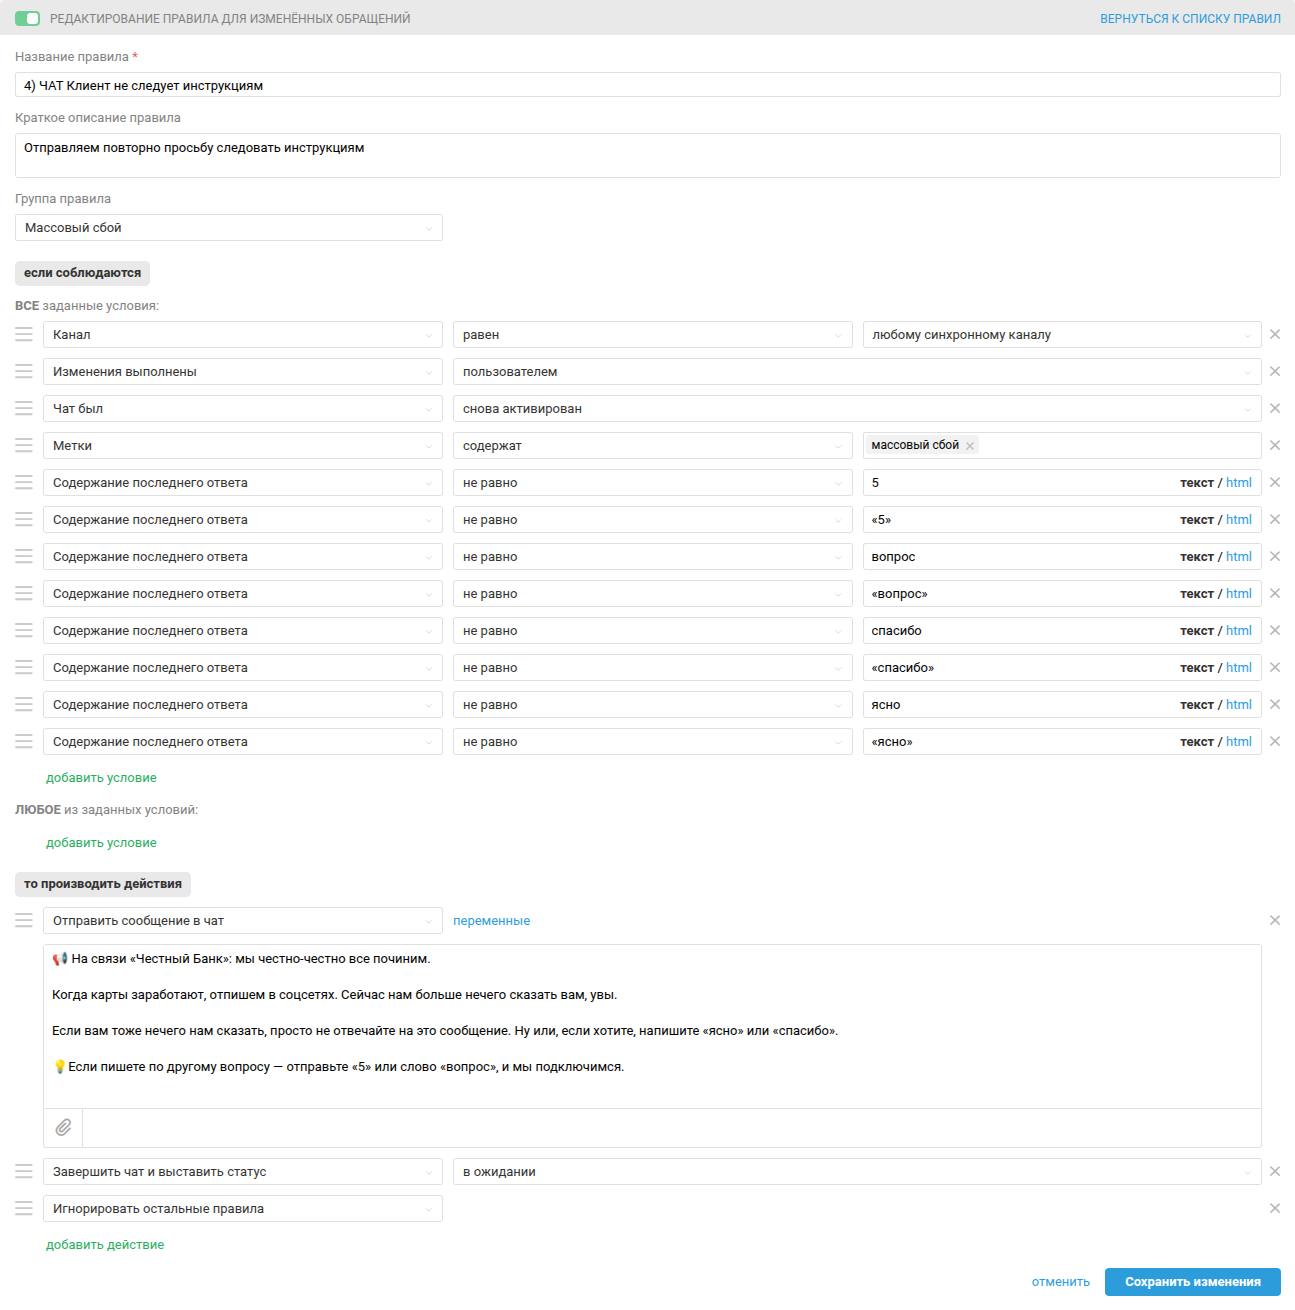Remove the массовый сбой tag
The height and width of the screenshot is (1310, 1295).
point(970,446)
